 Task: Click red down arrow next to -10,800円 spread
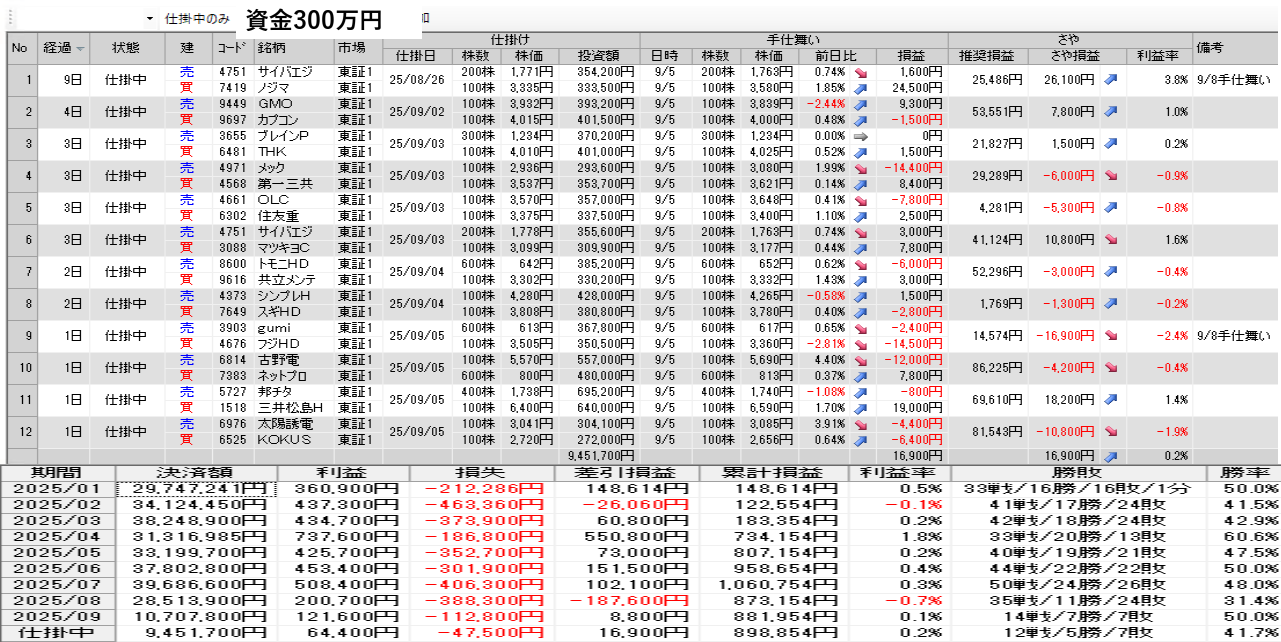click(x=1110, y=432)
